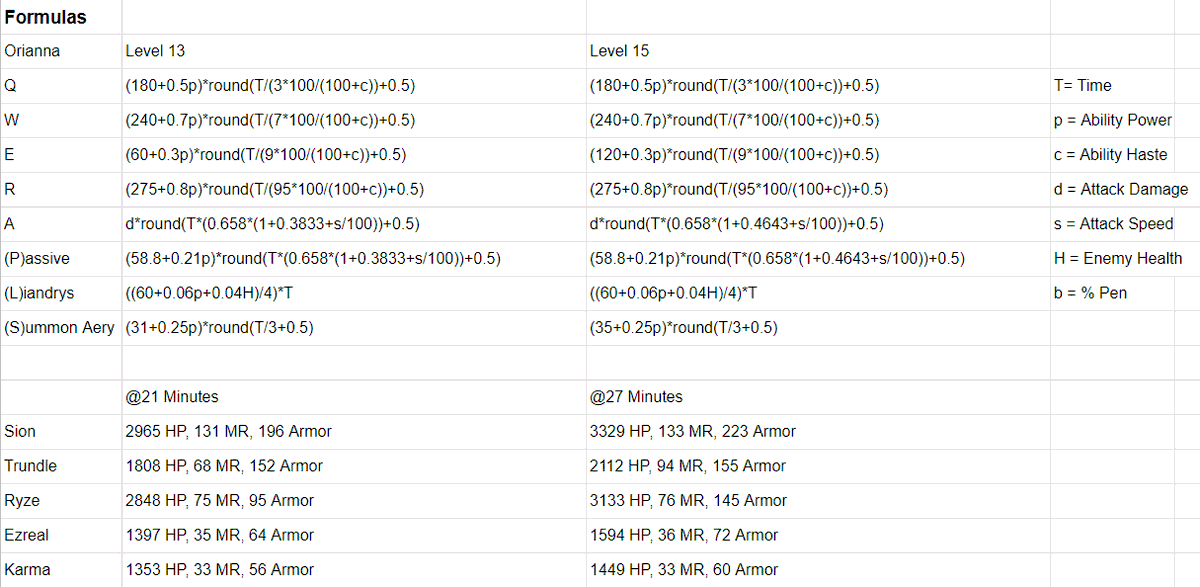Click the 'Karma' row label
The width and height of the screenshot is (1200, 587).
(x=60, y=570)
